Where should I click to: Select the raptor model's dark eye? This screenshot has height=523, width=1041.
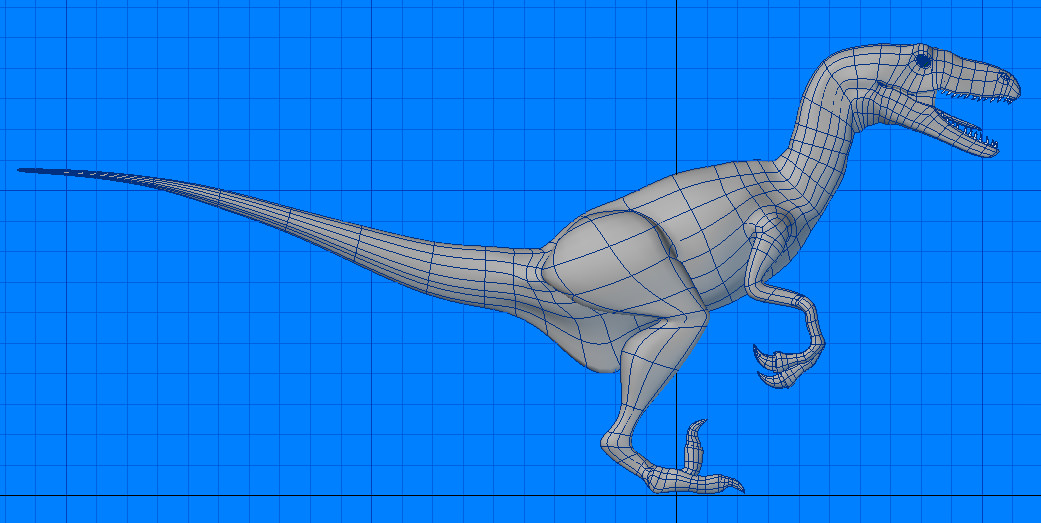(x=923, y=60)
